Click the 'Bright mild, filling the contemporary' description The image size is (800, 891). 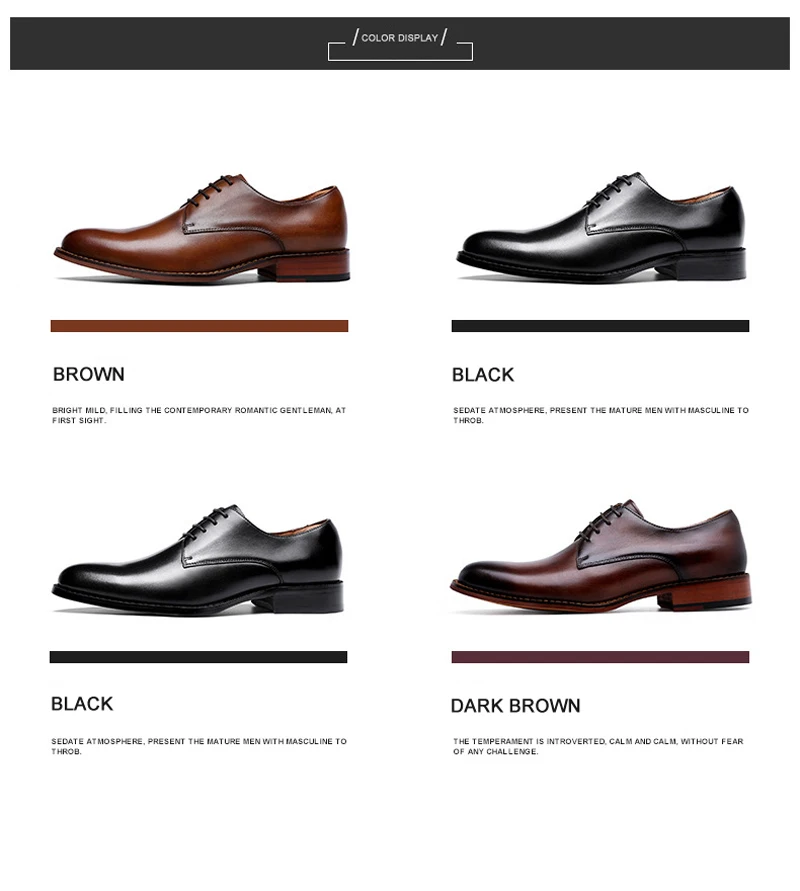tap(199, 415)
